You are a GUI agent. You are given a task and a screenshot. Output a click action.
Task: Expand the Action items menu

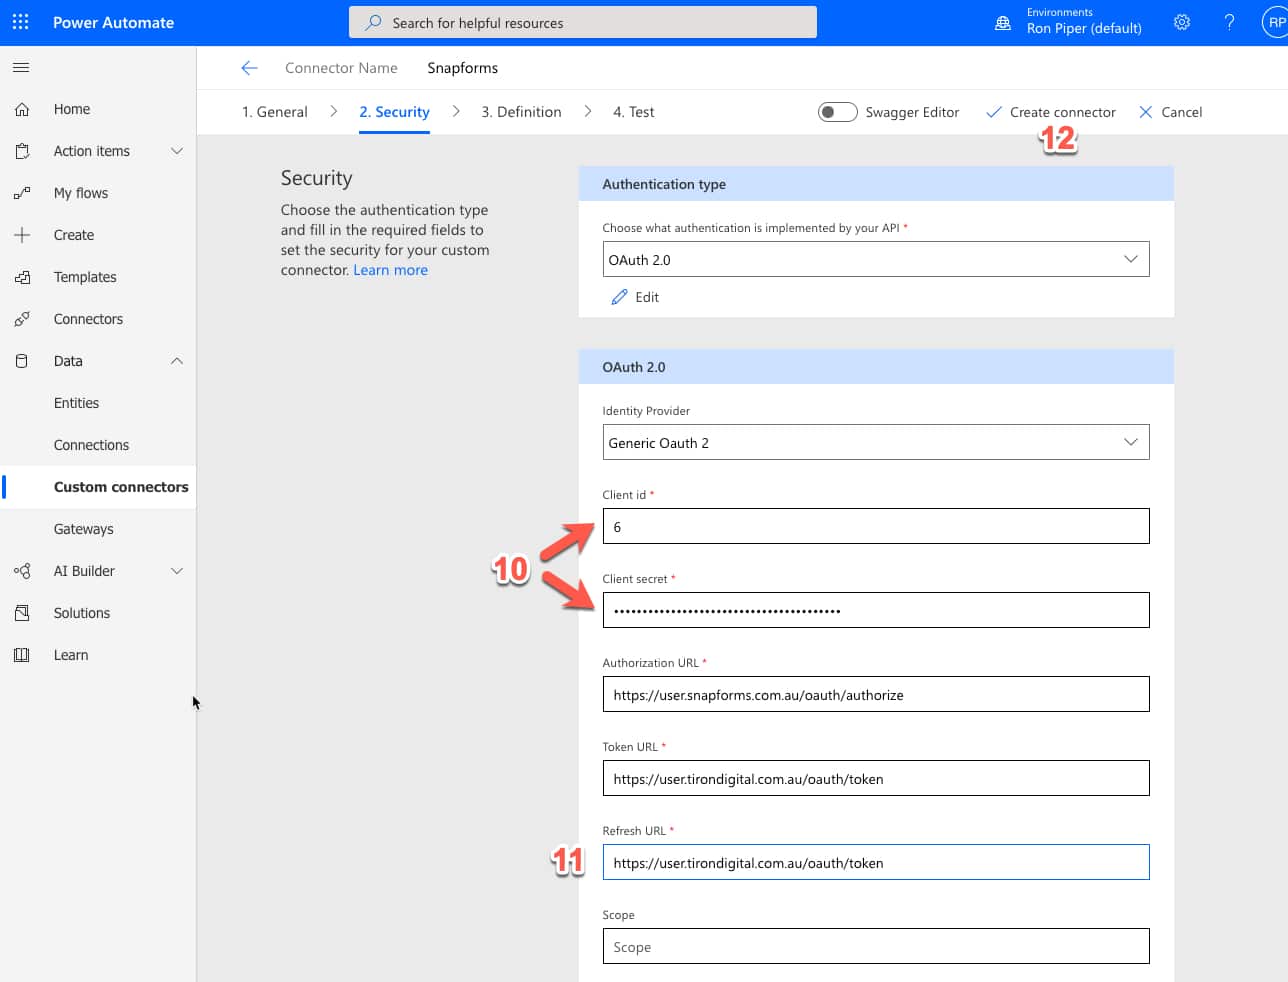[x=177, y=151]
